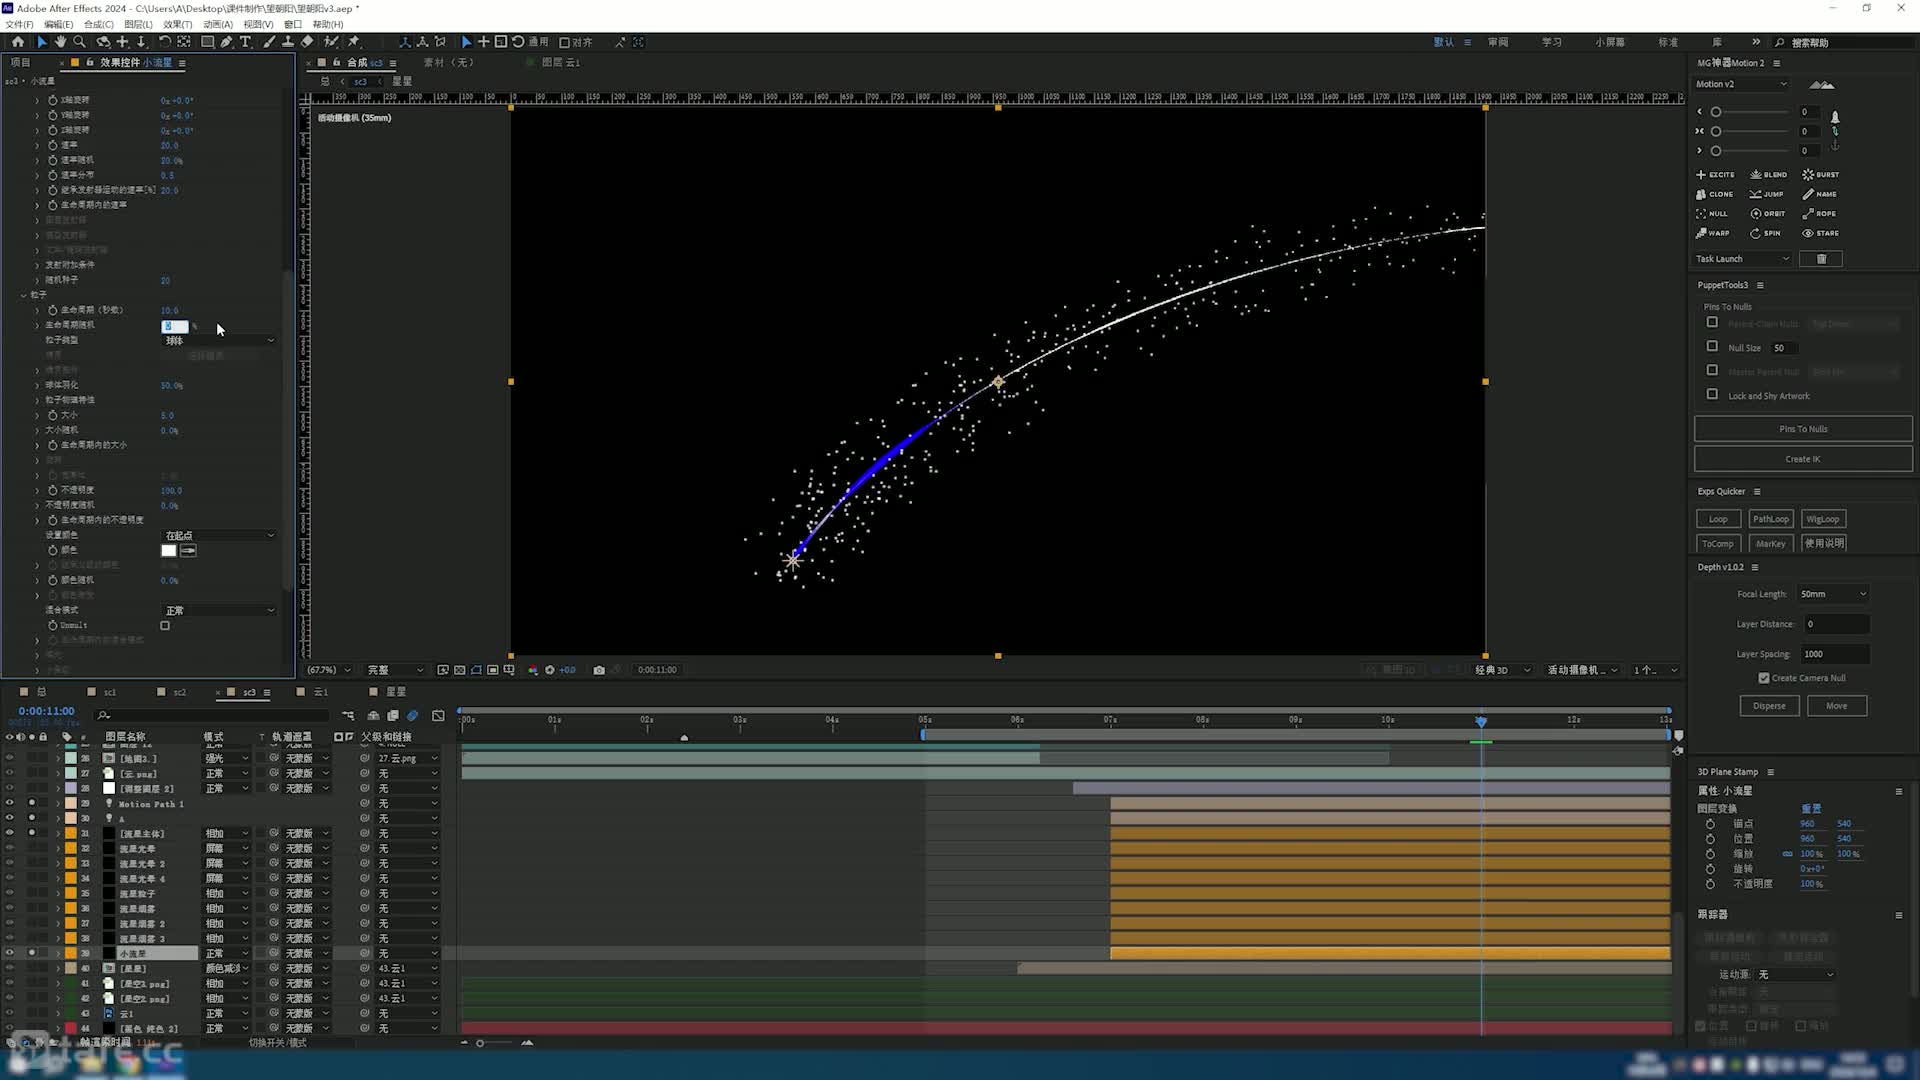The width and height of the screenshot is (1920, 1080).
Task: Enable the Lock and Shy Artwork checkbox
Action: [x=1712, y=395]
